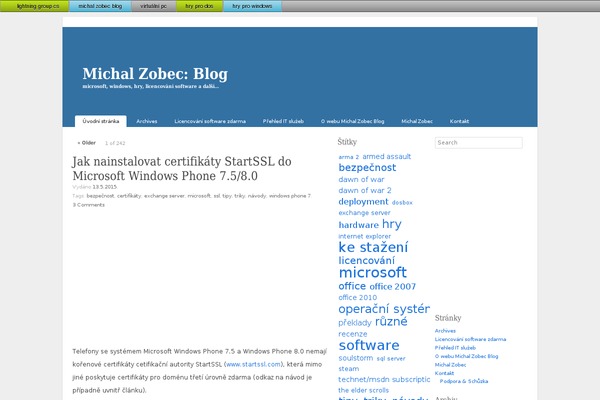The image size is (600, 400).
Task: Open the michal zobec blog tab
Action: pyautogui.click(x=100, y=6)
